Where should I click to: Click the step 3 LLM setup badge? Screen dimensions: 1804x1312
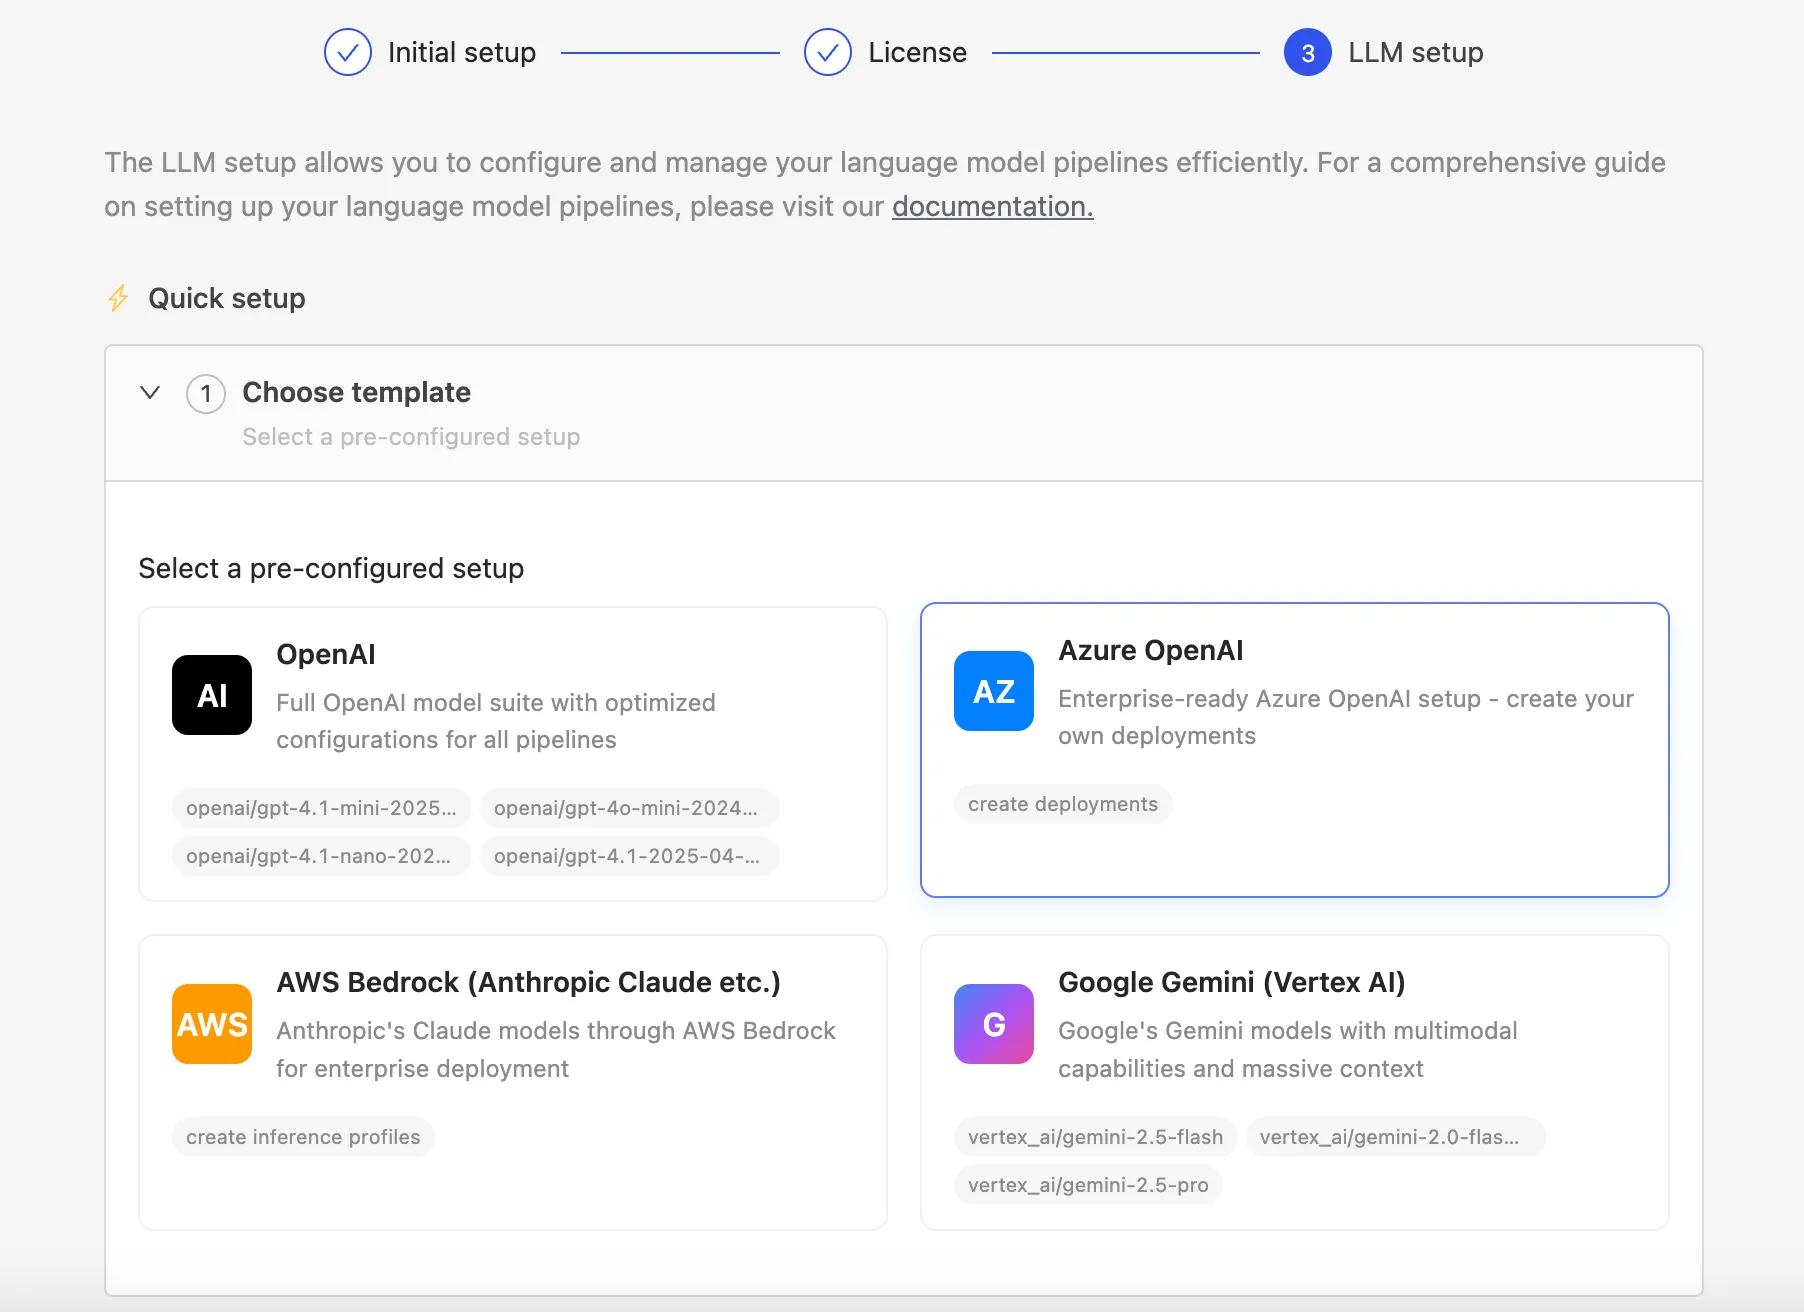pos(1308,52)
